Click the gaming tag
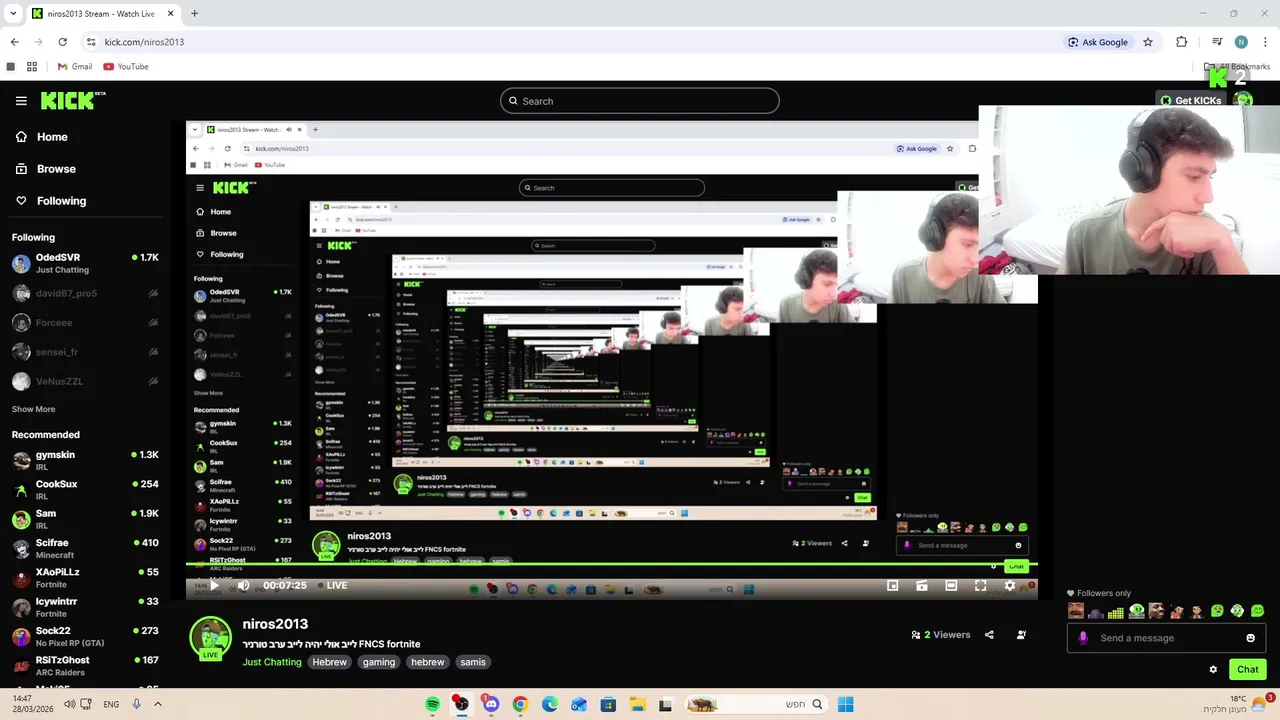Screen dimensions: 1280x720 click(379, 662)
